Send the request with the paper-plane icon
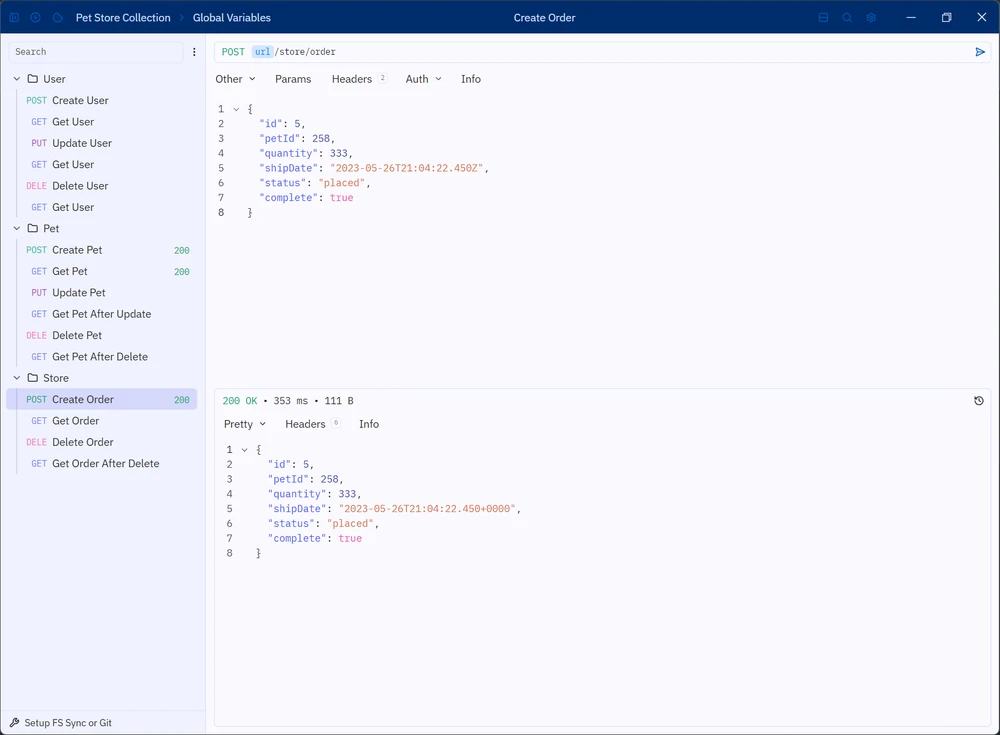 (x=980, y=52)
